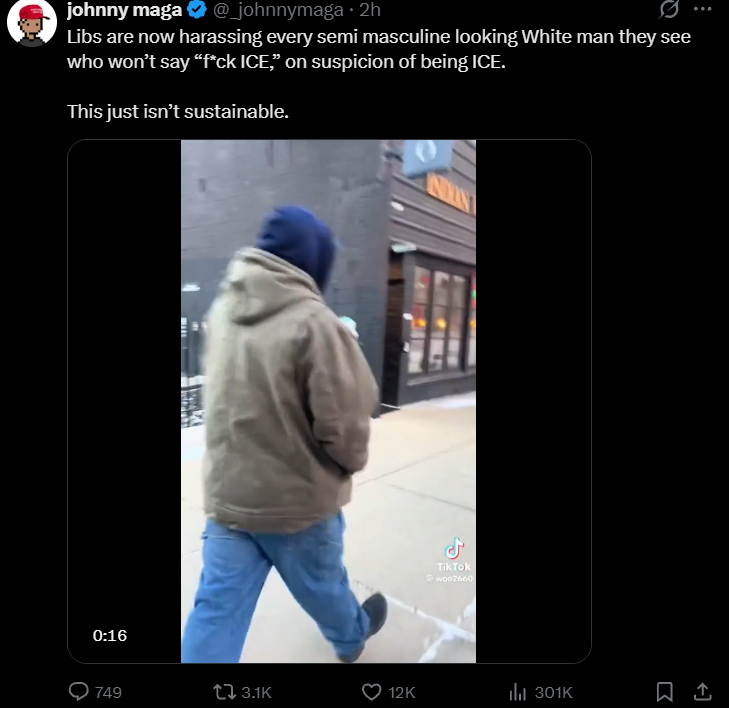The height and width of the screenshot is (708, 729).
Task: View post analytics bar chart icon
Action: click(x=517, y=692)
